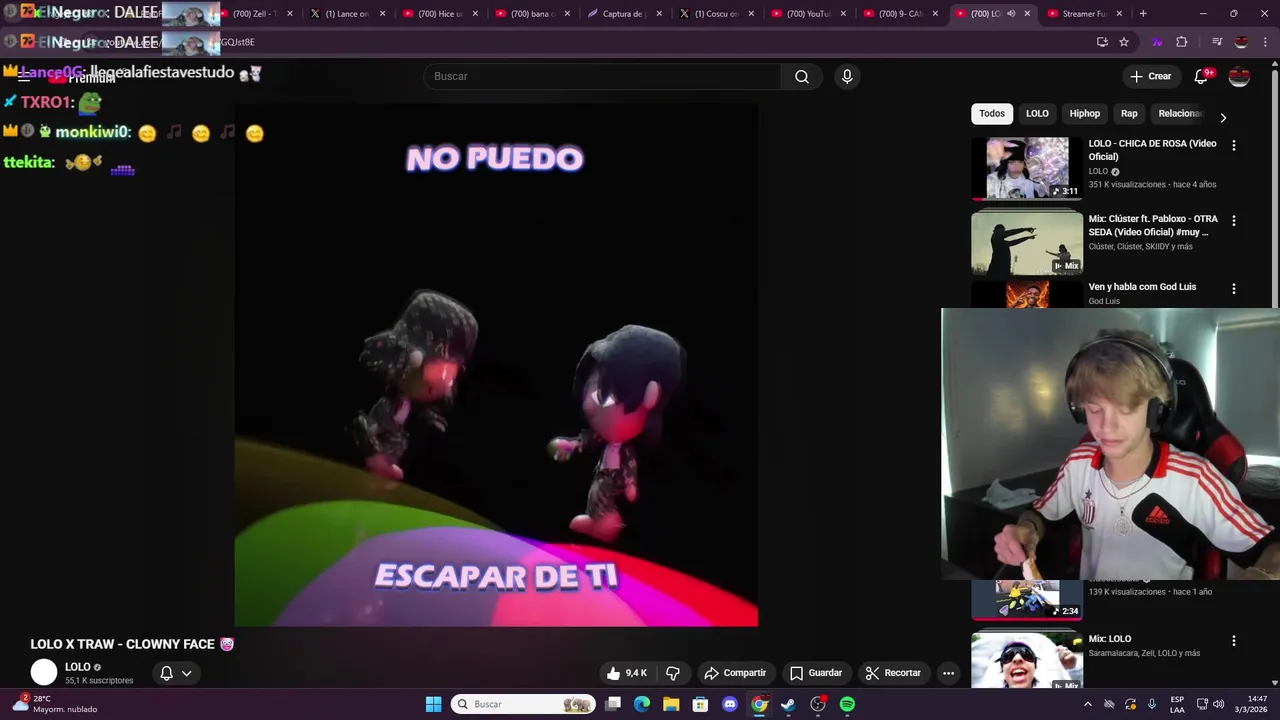Open Mix: Clúster thumbnail

(x=1027, y=243)
